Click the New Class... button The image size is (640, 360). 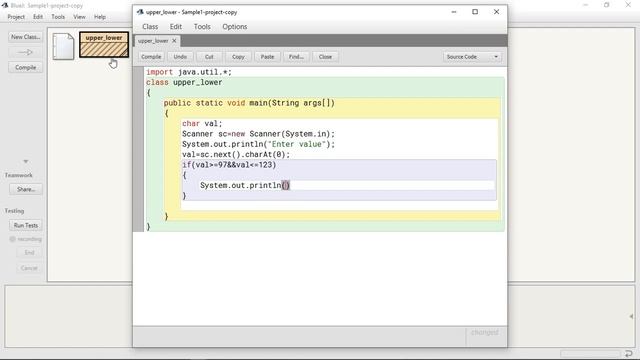pos(25,37)
